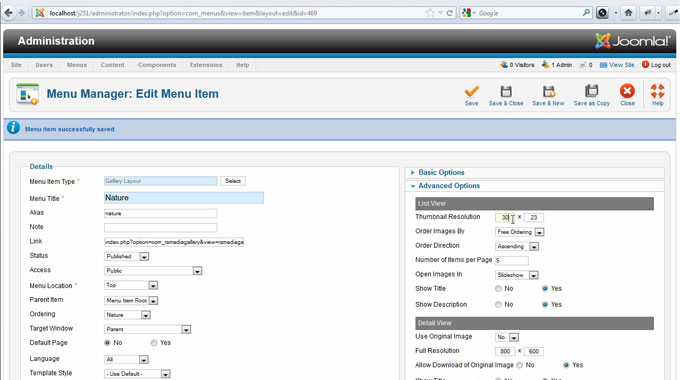Open the Extensions menu
The image size is (680, 380).
206,65
